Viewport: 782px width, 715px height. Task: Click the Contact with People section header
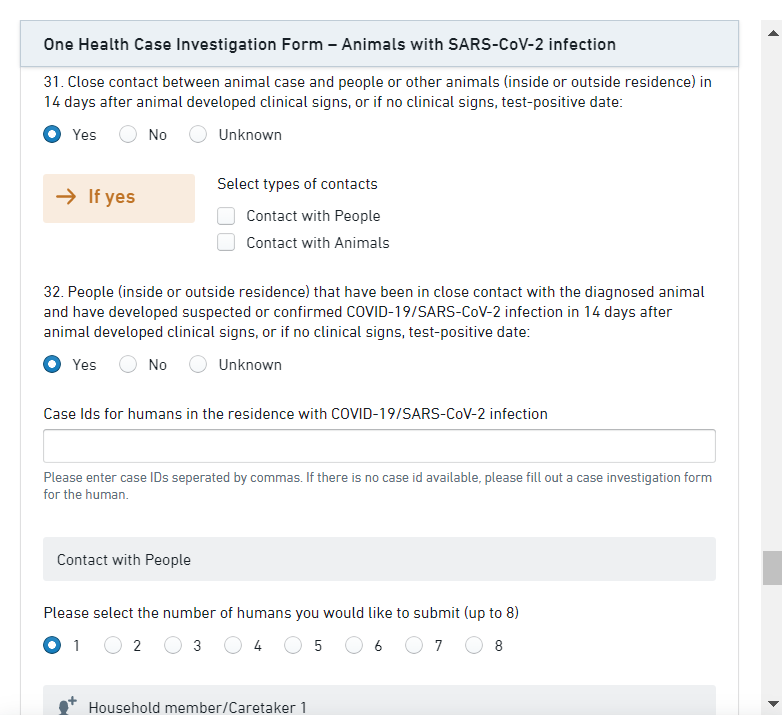click(379, 560)
